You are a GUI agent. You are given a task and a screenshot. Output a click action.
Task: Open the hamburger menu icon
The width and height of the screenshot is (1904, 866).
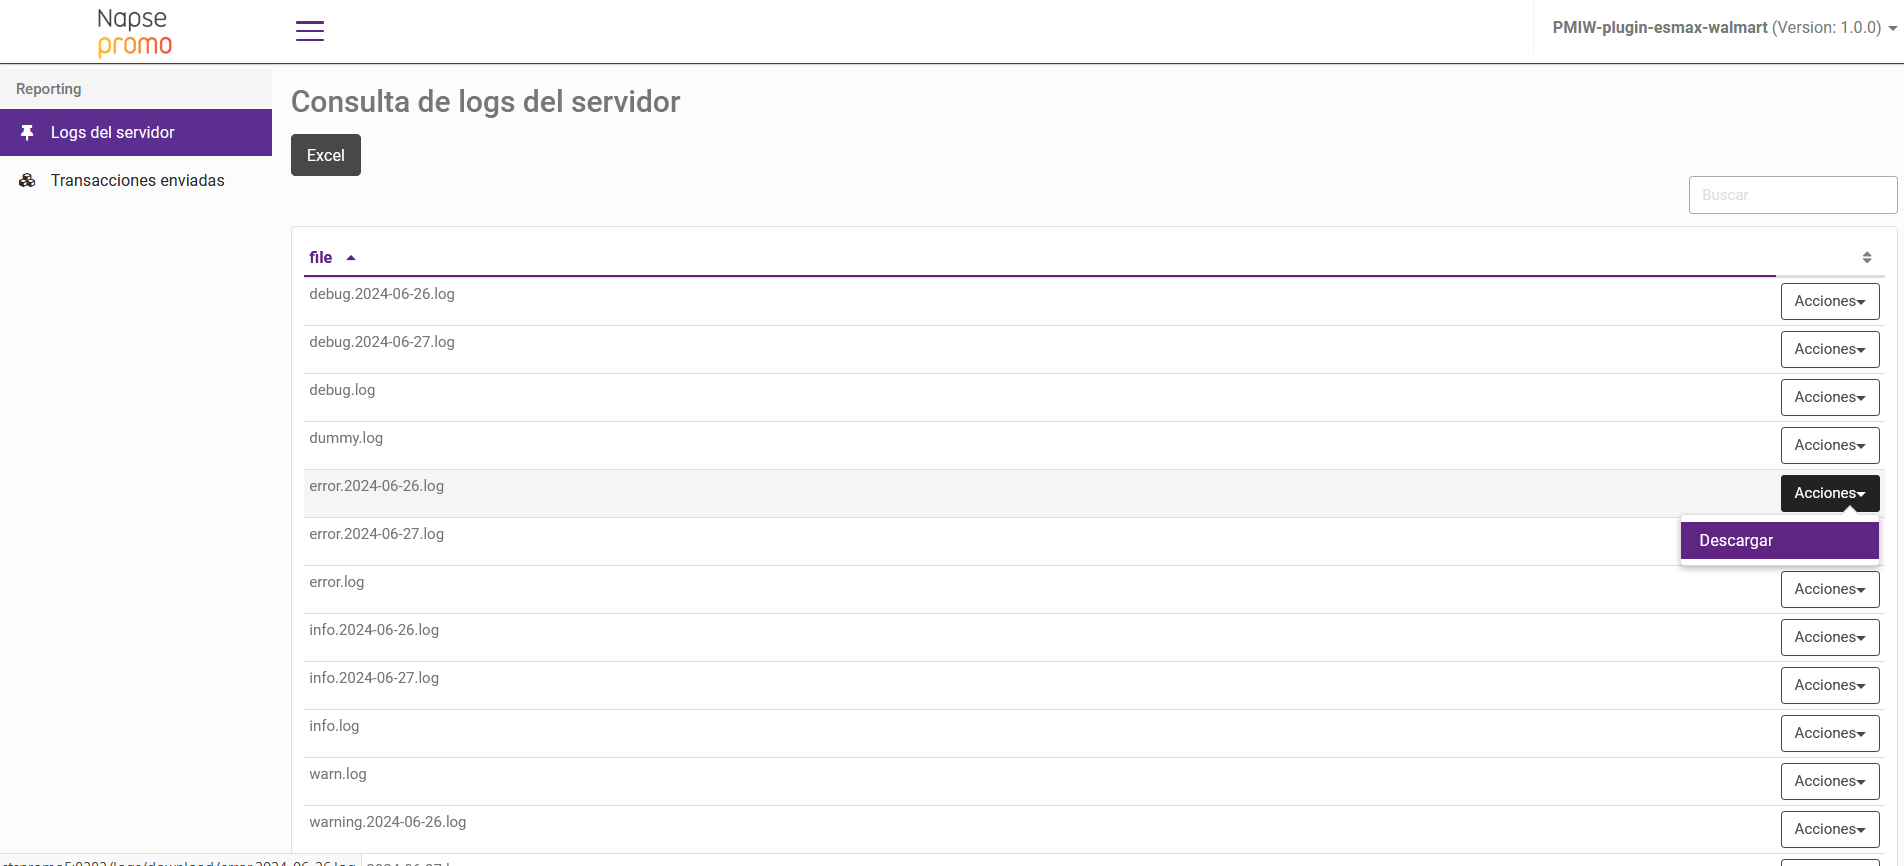(x=310, y=31)
